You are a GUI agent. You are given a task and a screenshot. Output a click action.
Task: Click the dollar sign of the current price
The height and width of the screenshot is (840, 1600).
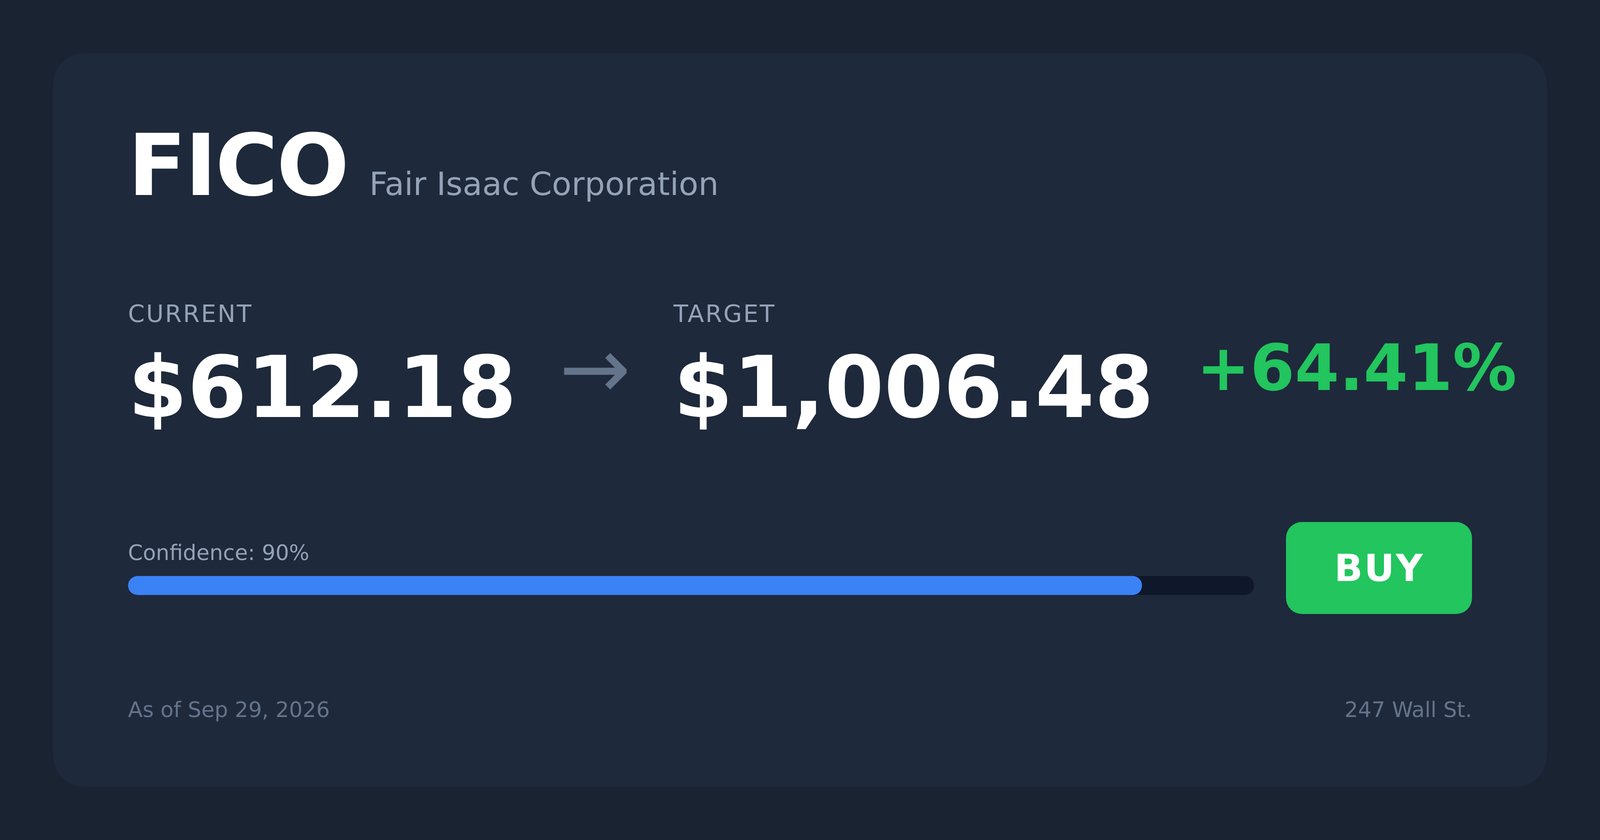[x=158, y=389]
